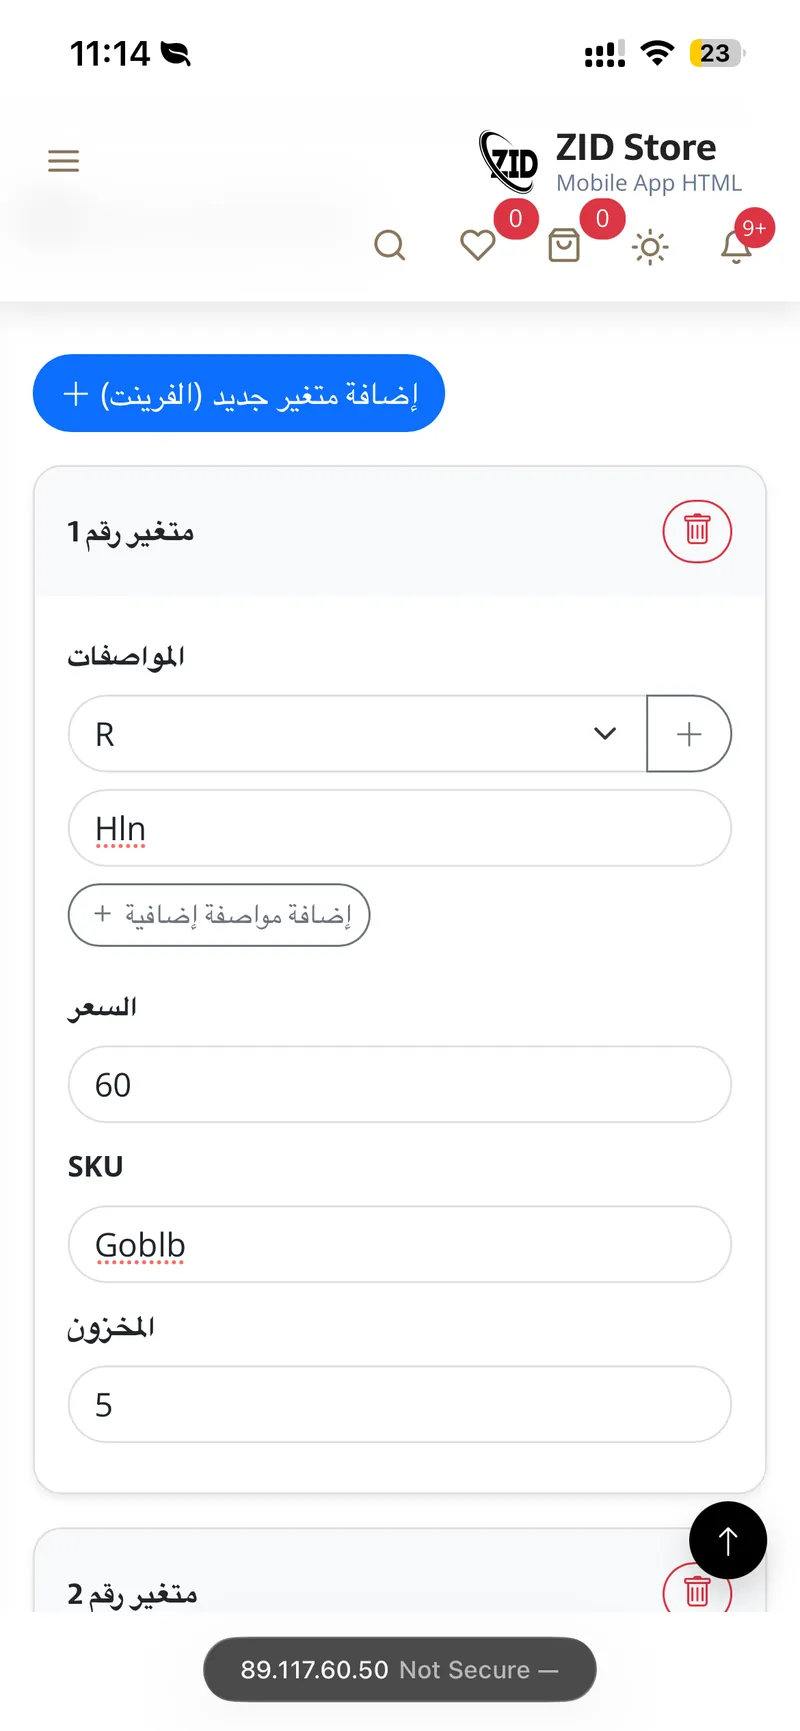Viewport: 800px width, 1731px height.
Task: Delete variant 1 with trash icon
Action: (x=697, y=531)
